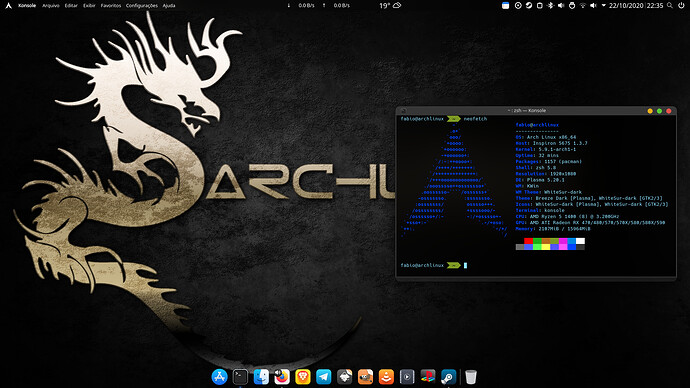Click the 'Terminal: konsole' line

click(540, 210)
